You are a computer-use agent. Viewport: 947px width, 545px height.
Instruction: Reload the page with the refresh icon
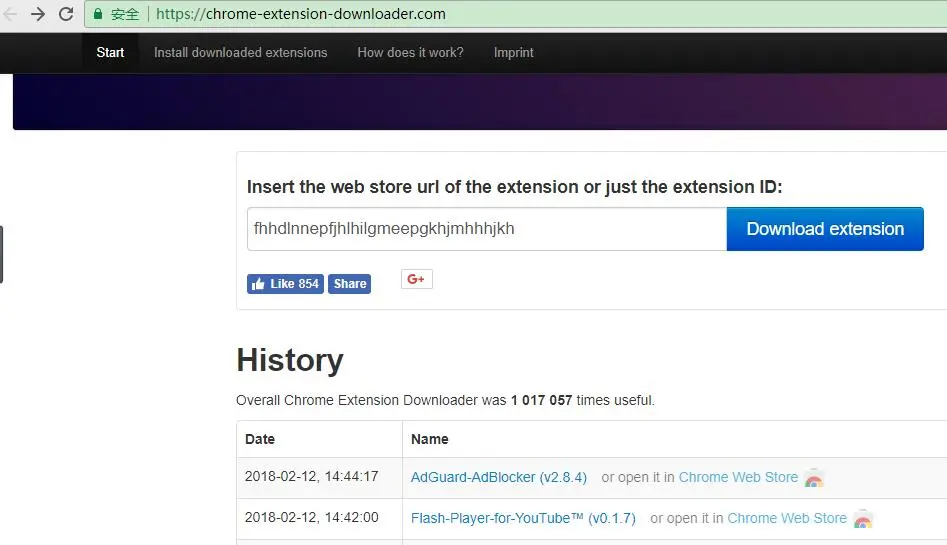pos(66,14)
